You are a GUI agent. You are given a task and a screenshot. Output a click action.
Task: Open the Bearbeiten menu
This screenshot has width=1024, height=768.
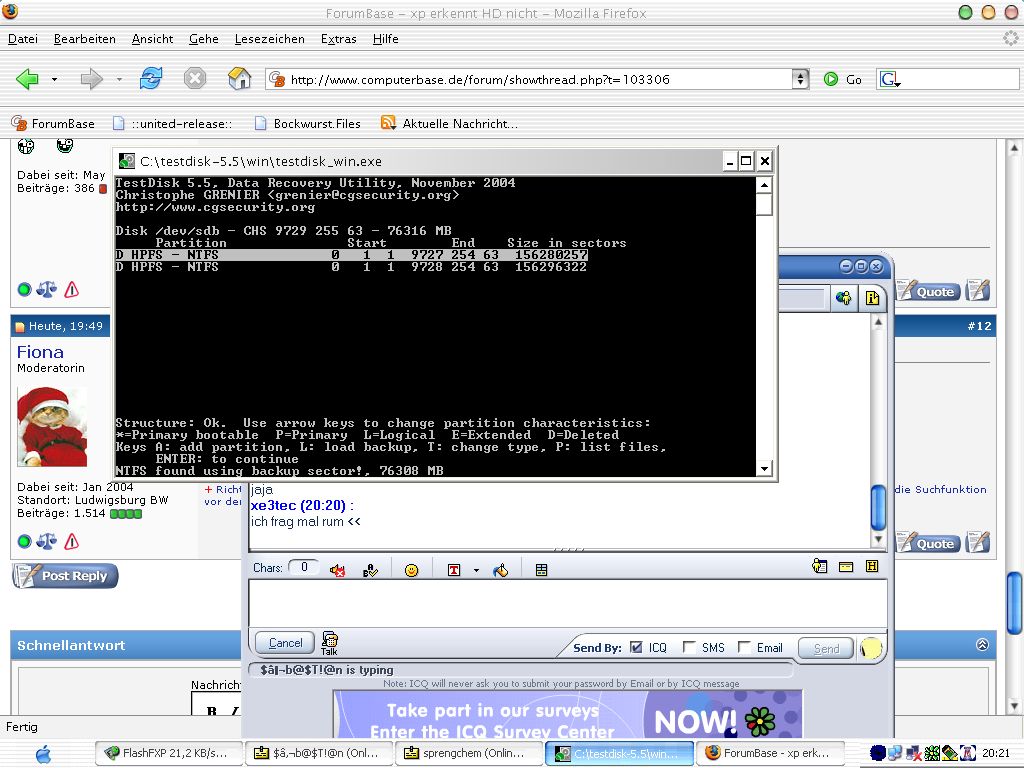click(x=85, y=39)
